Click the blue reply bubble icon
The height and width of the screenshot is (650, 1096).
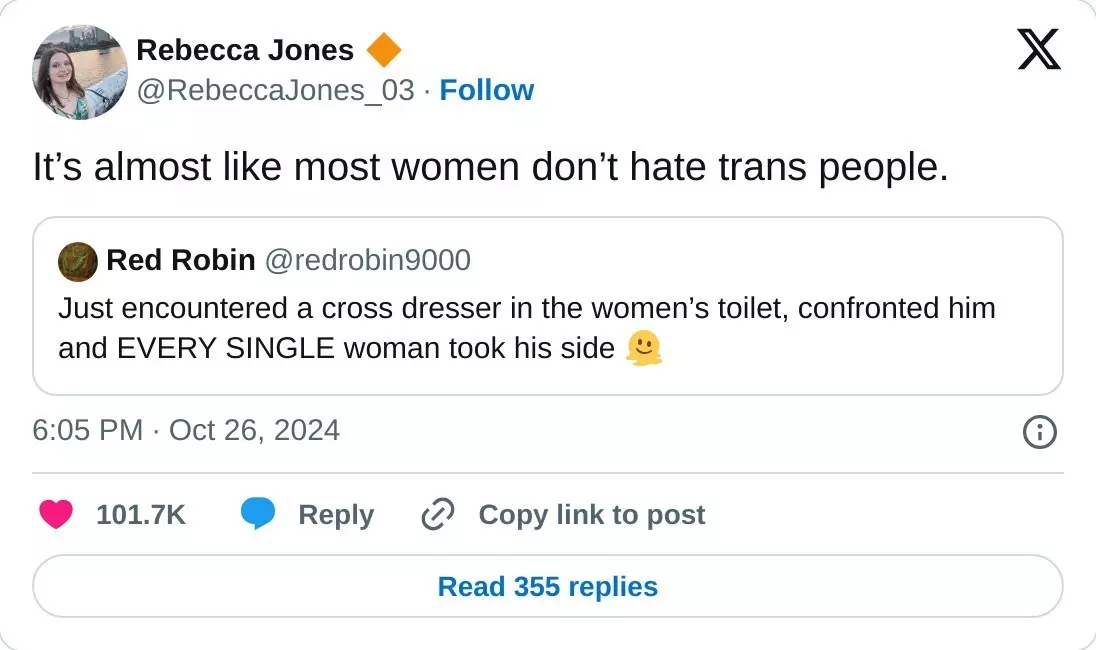pyautogui.click(x=258, y=514)
